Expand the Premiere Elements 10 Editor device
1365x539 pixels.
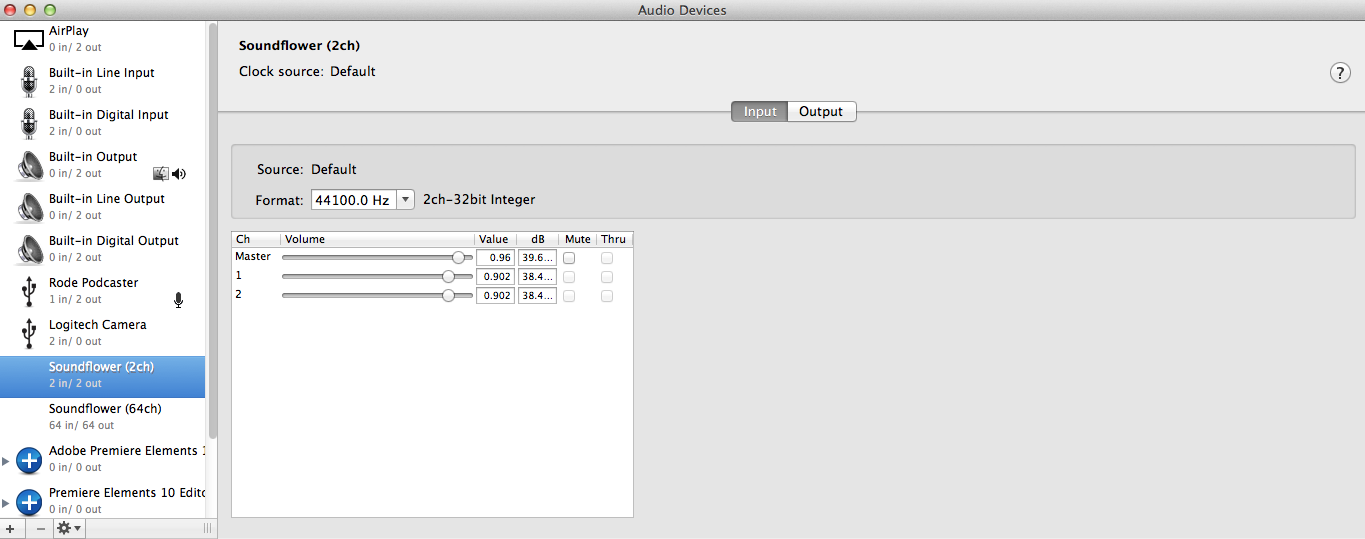coord(6,502)
